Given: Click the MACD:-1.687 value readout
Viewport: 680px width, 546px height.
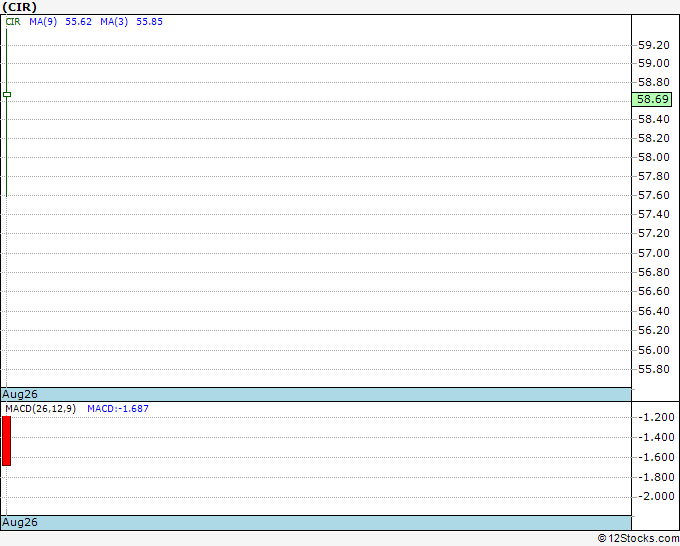Looking at the screenshot, I should coord(118,409).
